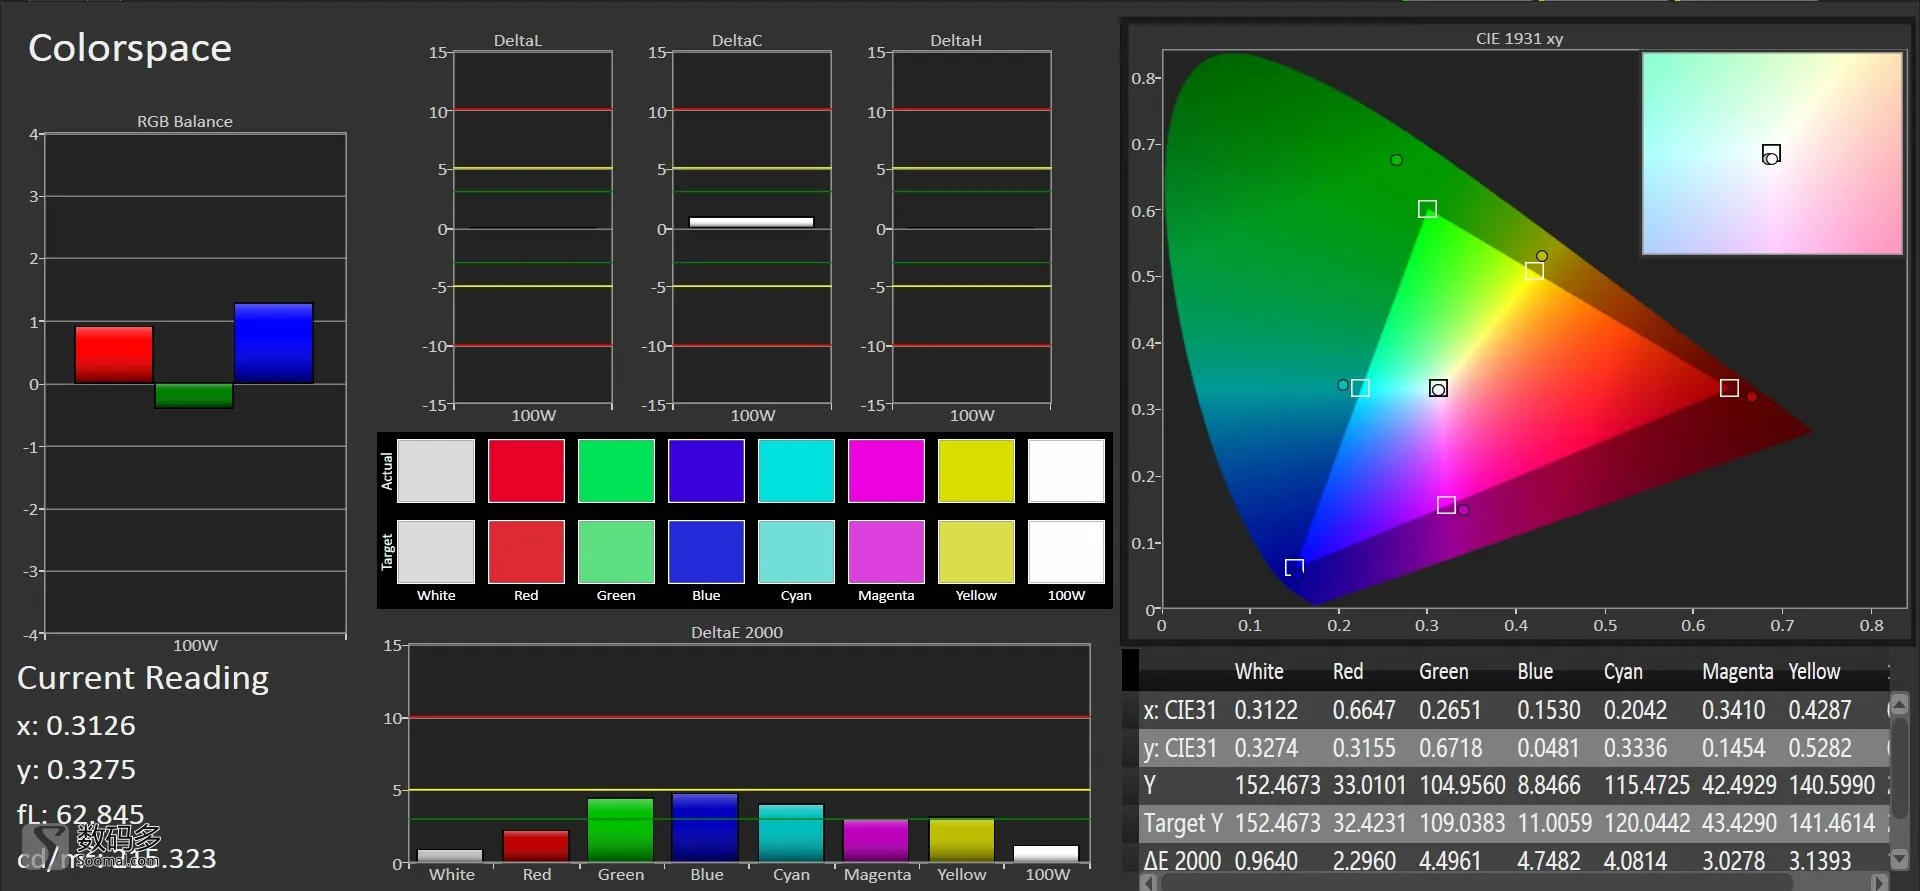This screenshot has height=891, width=1920.
Task: Pick the Target Cyan swatch
Action: click(x=796, y=552)
